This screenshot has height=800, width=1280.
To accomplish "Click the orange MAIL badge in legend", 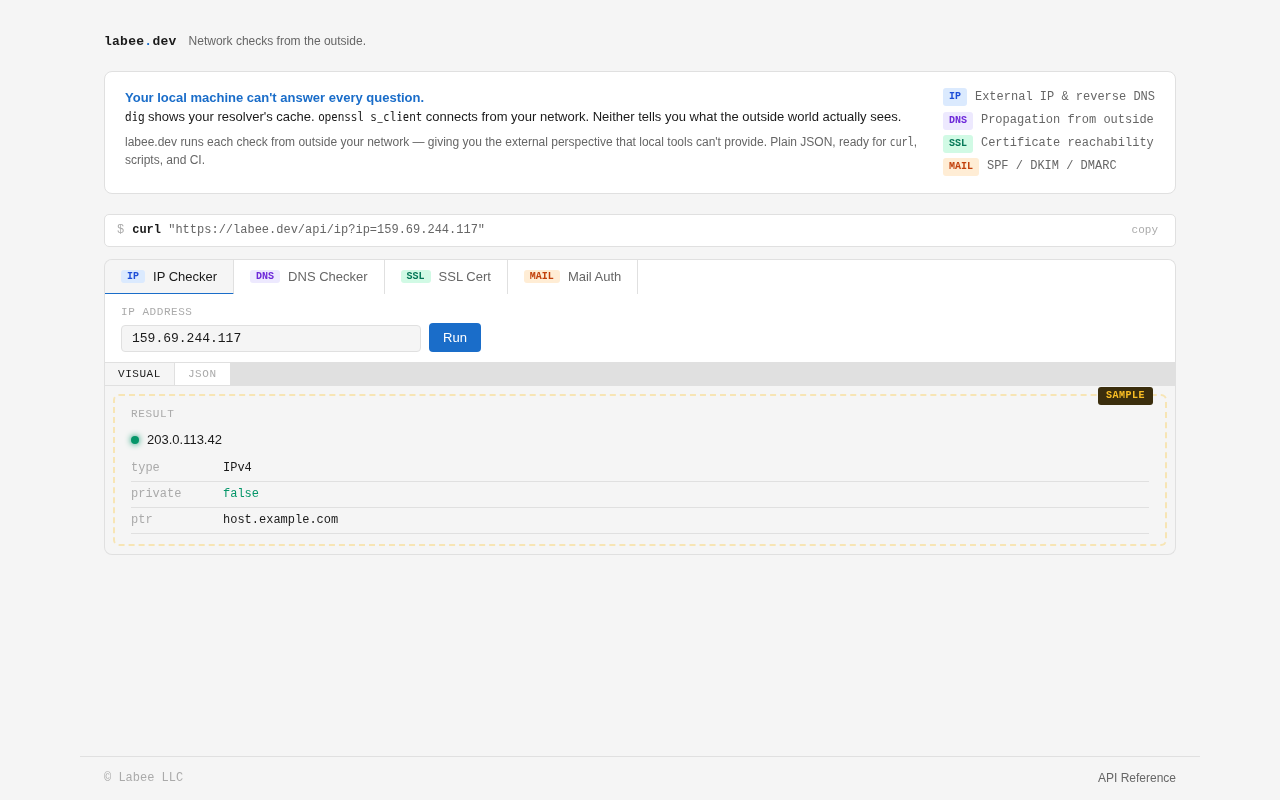I will pos(960,166).
